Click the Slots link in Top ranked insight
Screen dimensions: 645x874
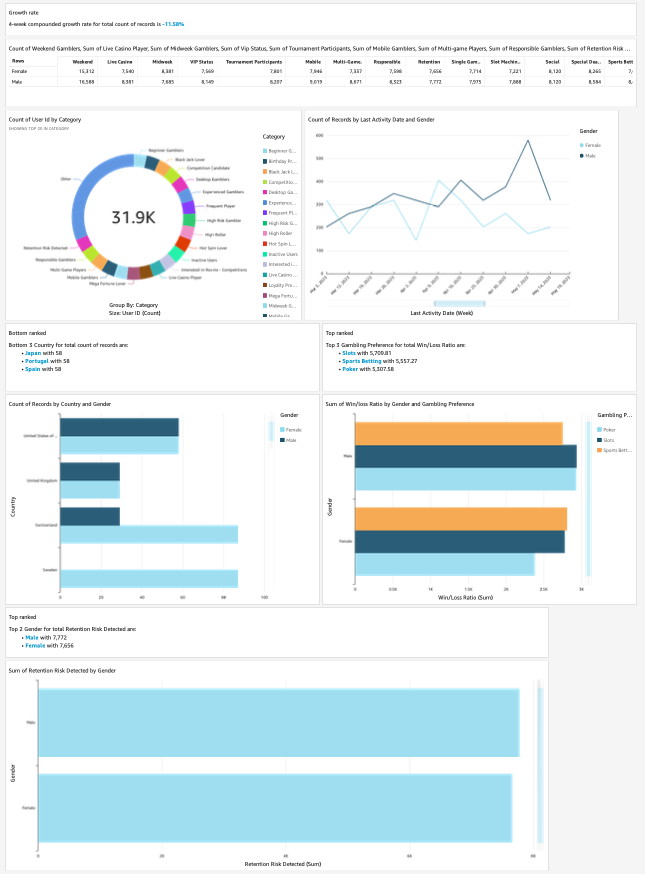click(x=349, y=354)
